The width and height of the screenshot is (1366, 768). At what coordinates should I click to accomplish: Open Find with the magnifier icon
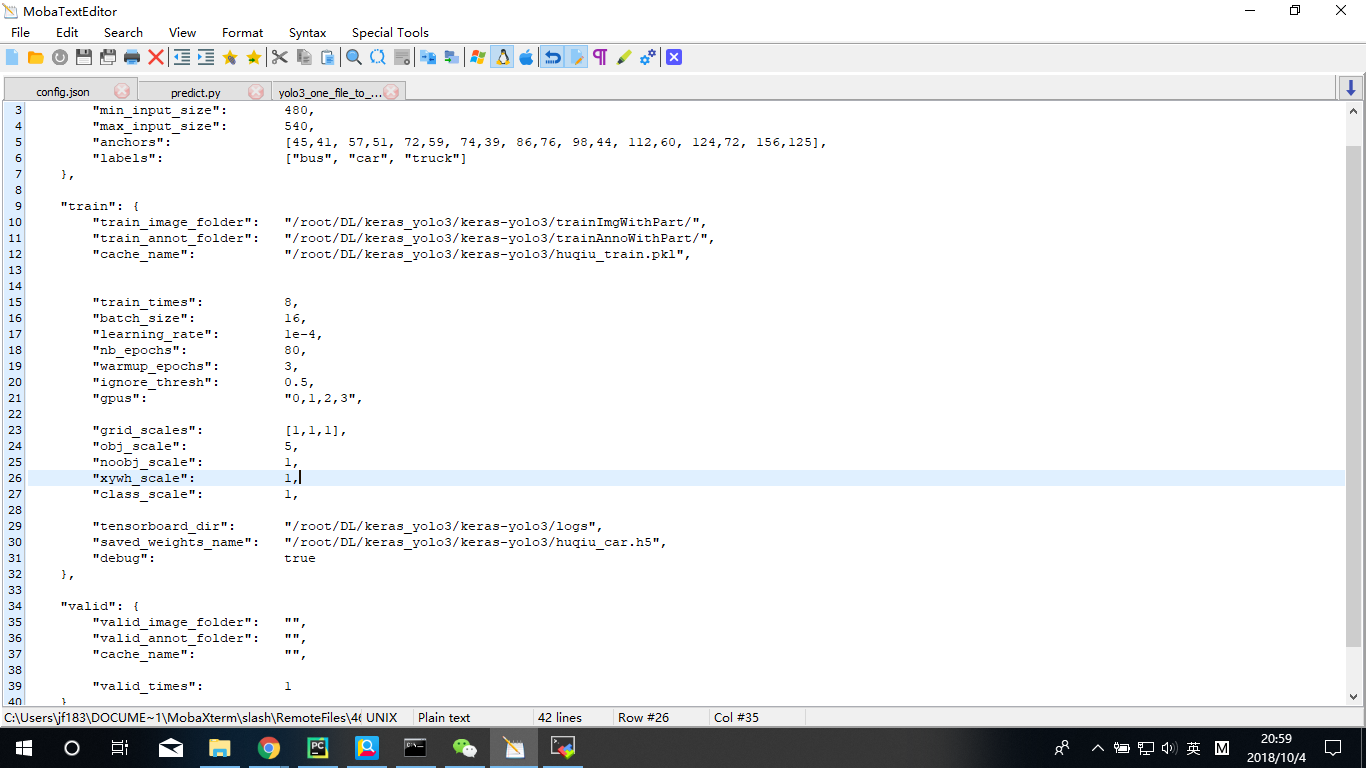[x=354, y=58]
